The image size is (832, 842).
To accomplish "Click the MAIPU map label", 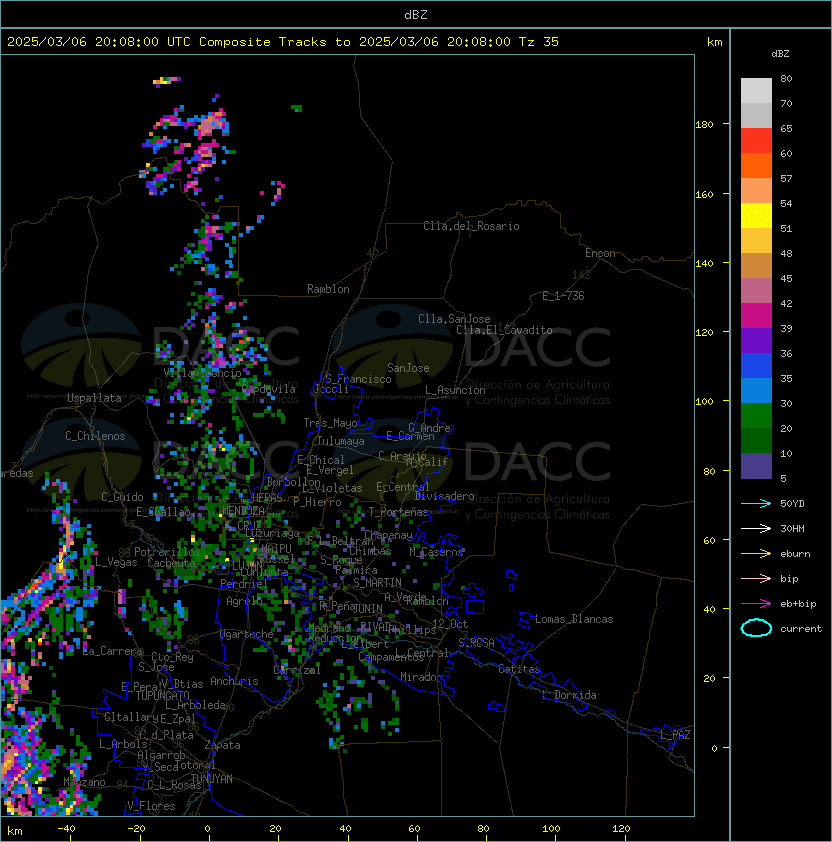I will (276, 549).
